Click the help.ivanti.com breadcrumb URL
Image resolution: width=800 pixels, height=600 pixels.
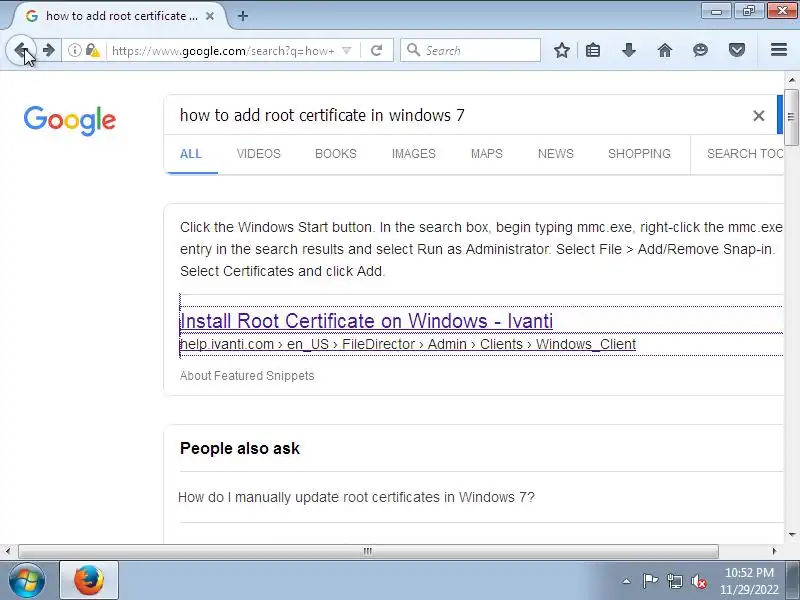coord(408,344)
